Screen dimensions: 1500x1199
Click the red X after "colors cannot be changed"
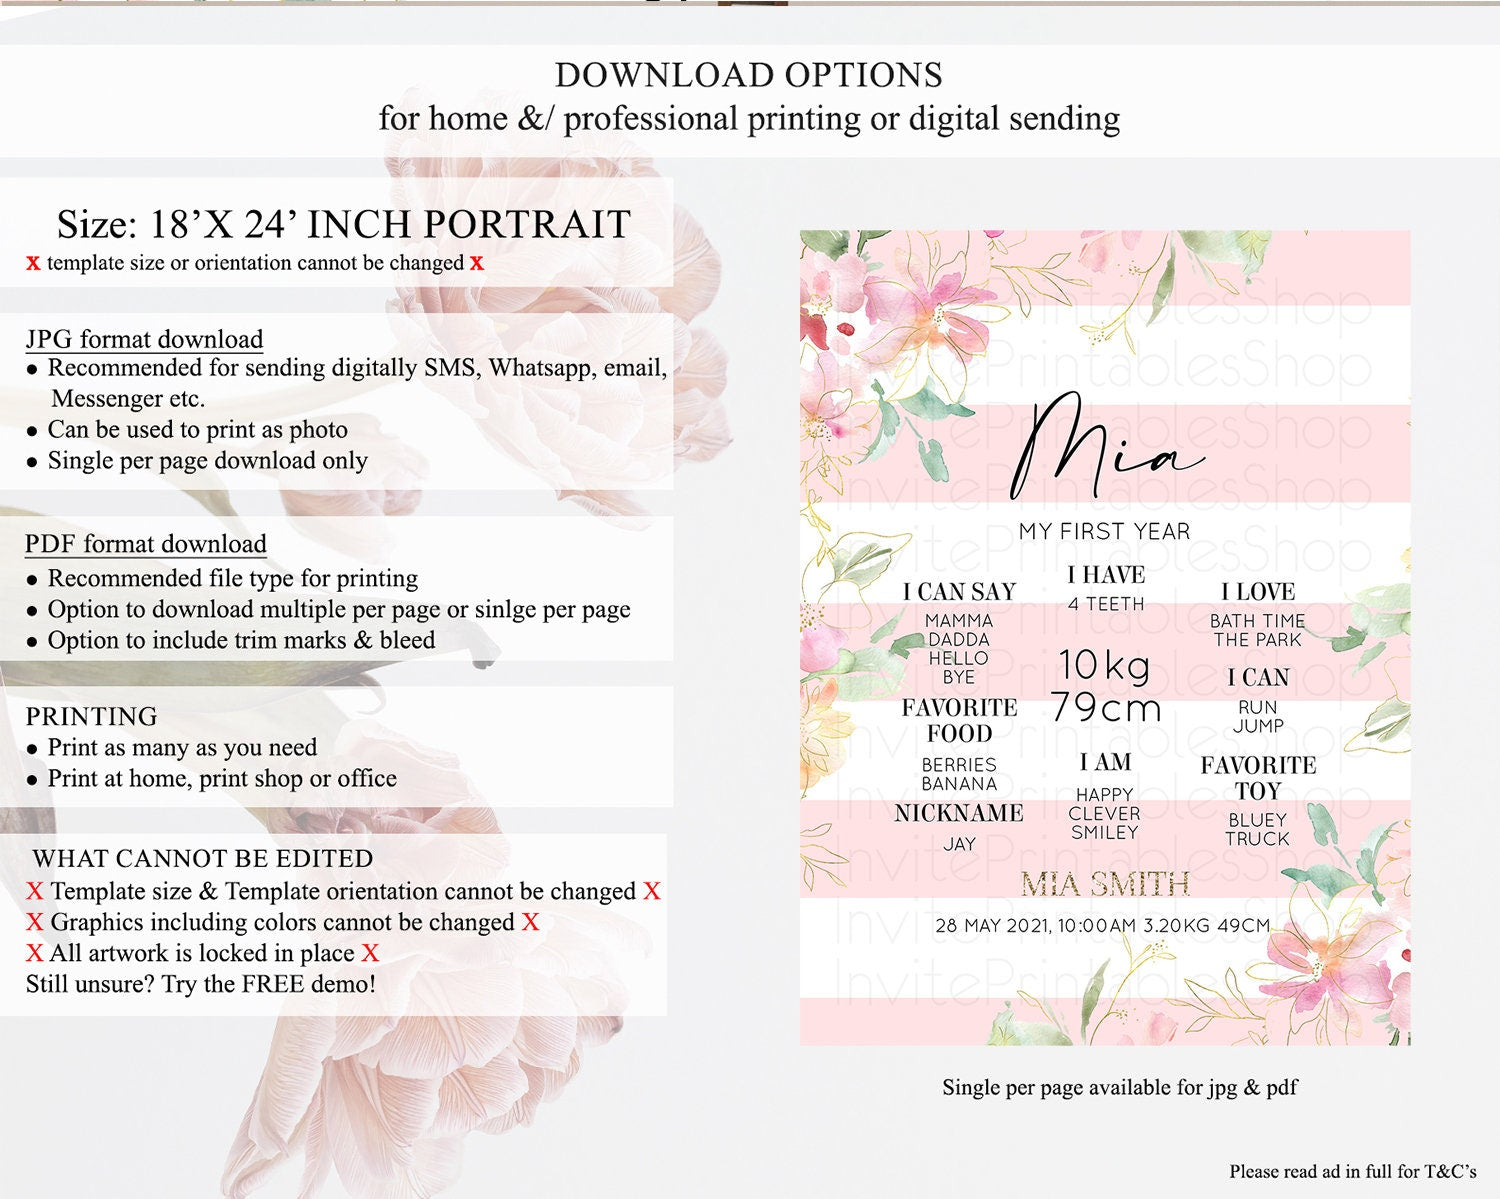[530, 922]
